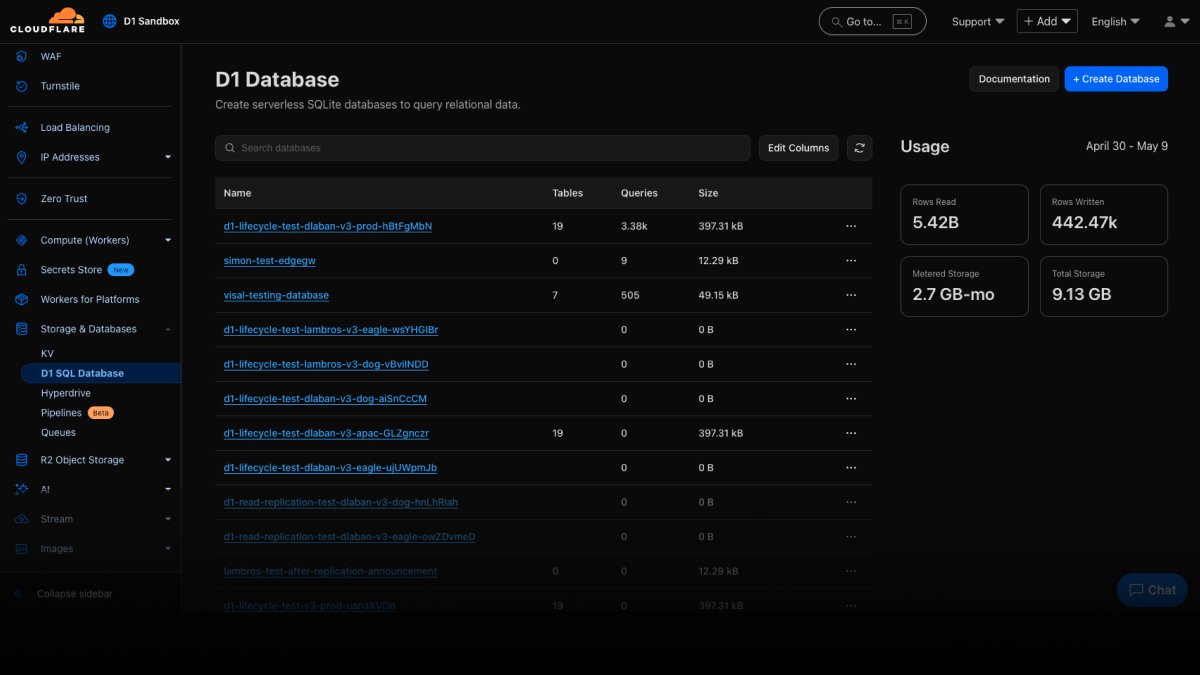Screen dimensions: 1200x675
Task: Open actions menu for d1-lifecycle-test-dlaban-v3-prod-hBtFgMbN
Action: point(851,226)
